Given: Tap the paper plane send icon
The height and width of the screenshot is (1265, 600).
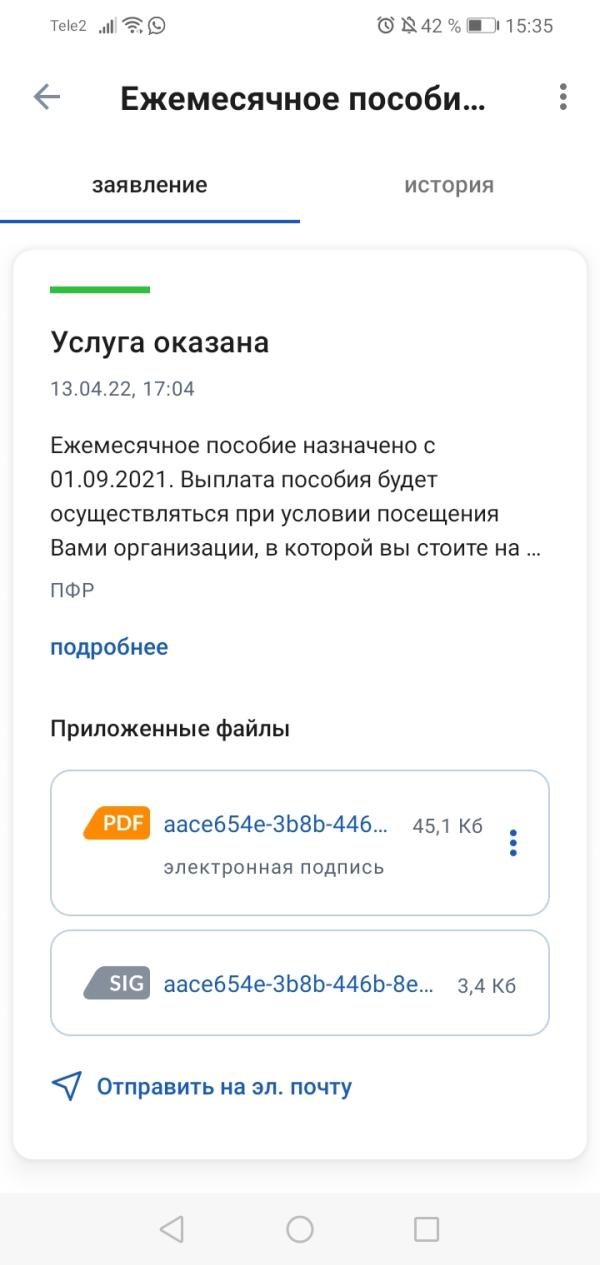Looking at the screenshot, I should (x=64, y=1086).
